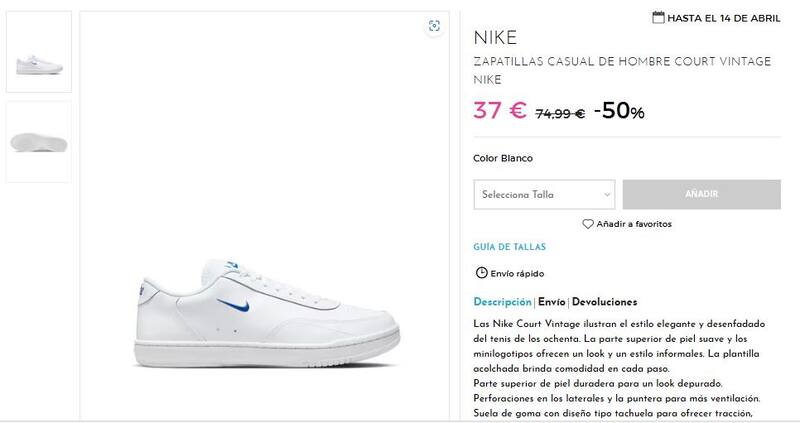
Task: Open the Selecciona Talla size dropdown
Action: click(x=543, y=194)
